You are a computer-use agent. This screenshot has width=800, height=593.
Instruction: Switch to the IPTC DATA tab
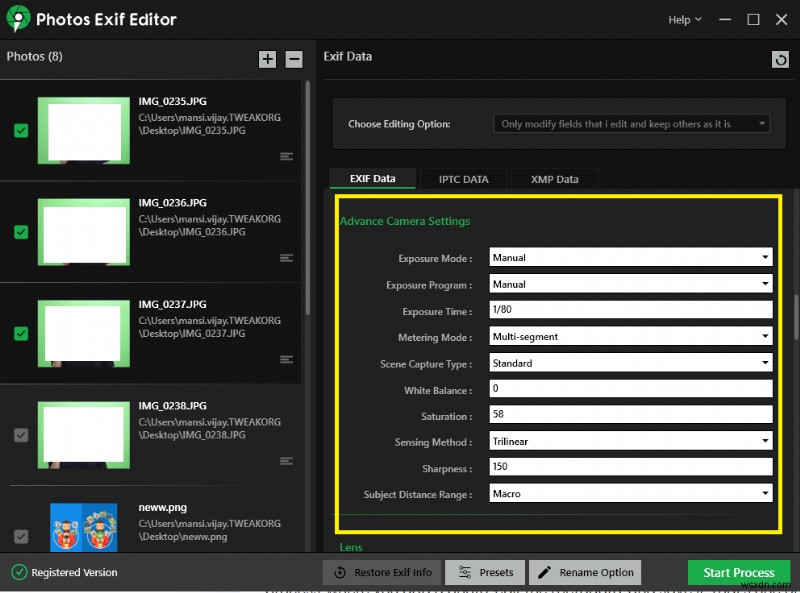point(463,178)
